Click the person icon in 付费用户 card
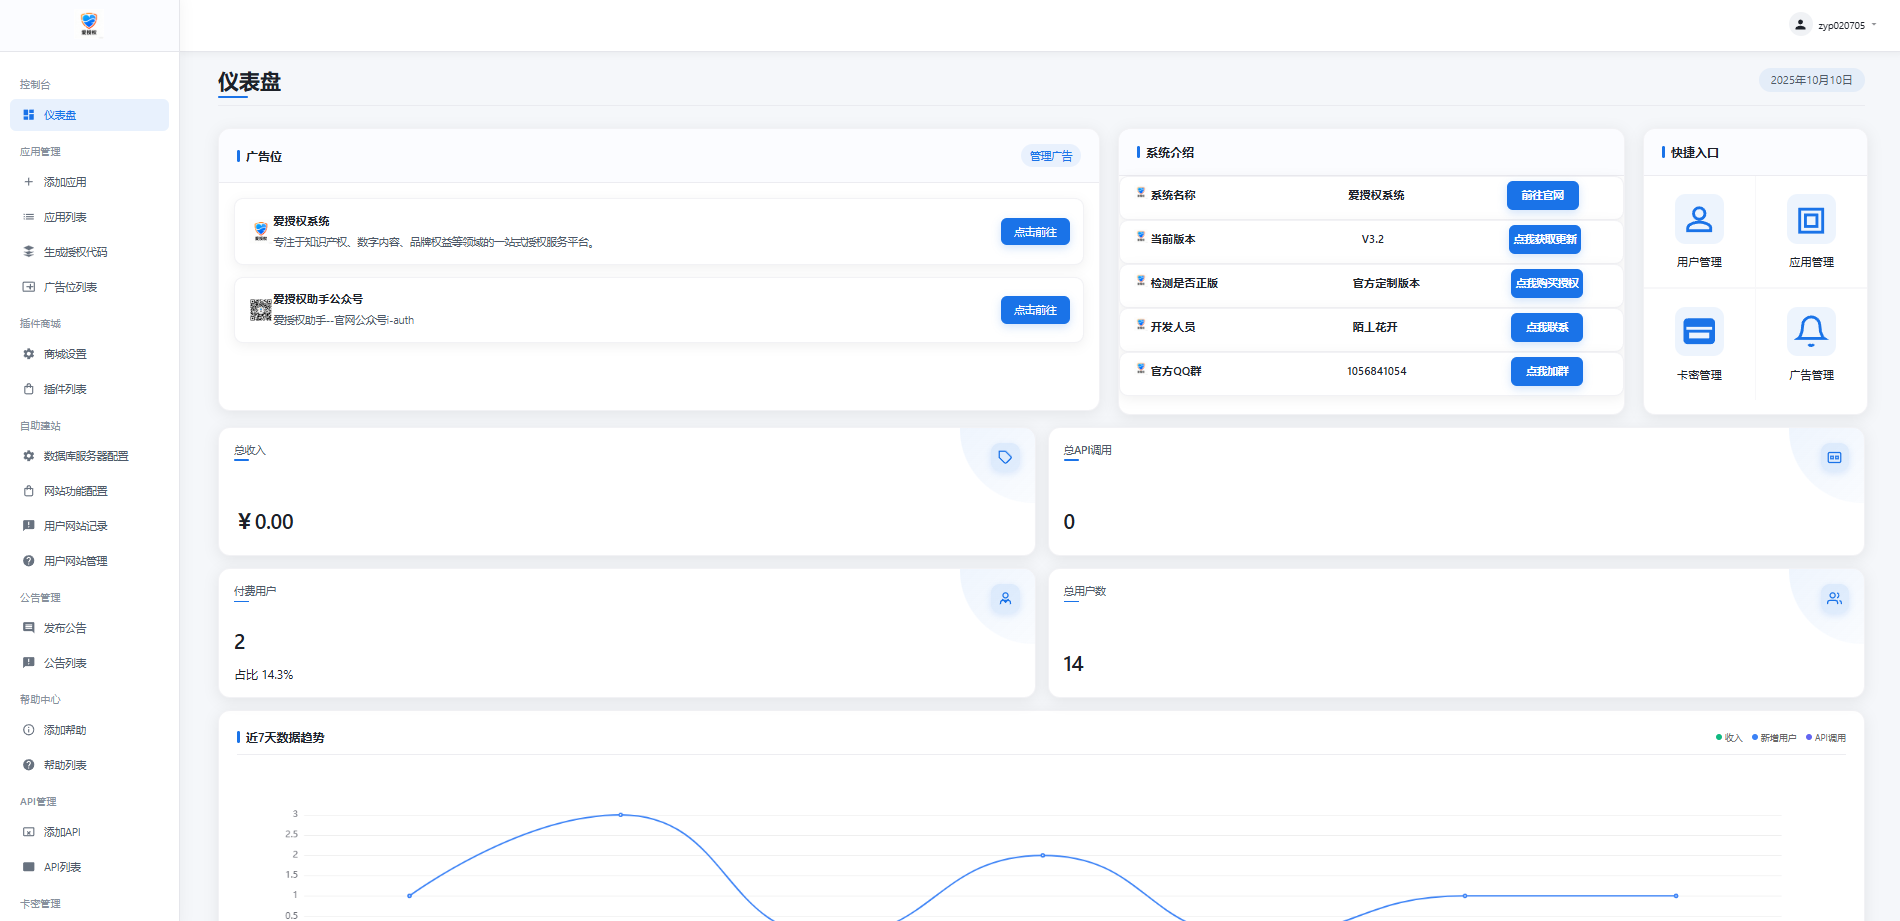The width and height of the screenshot is (1900, 921). [1005, 598]
